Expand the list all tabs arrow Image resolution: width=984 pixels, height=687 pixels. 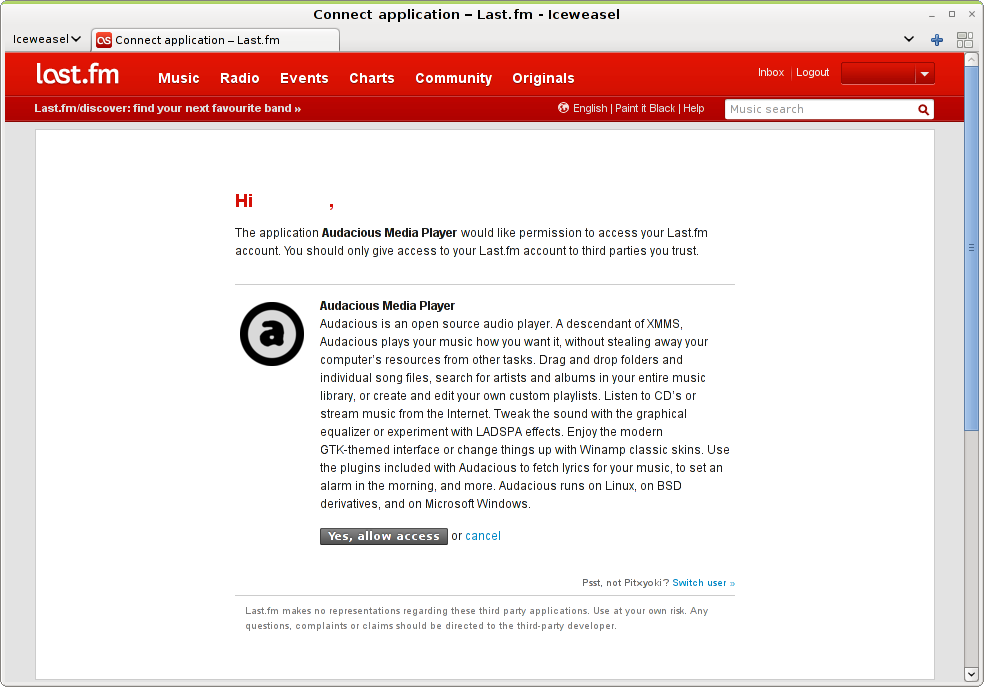(x=909, y=39)
